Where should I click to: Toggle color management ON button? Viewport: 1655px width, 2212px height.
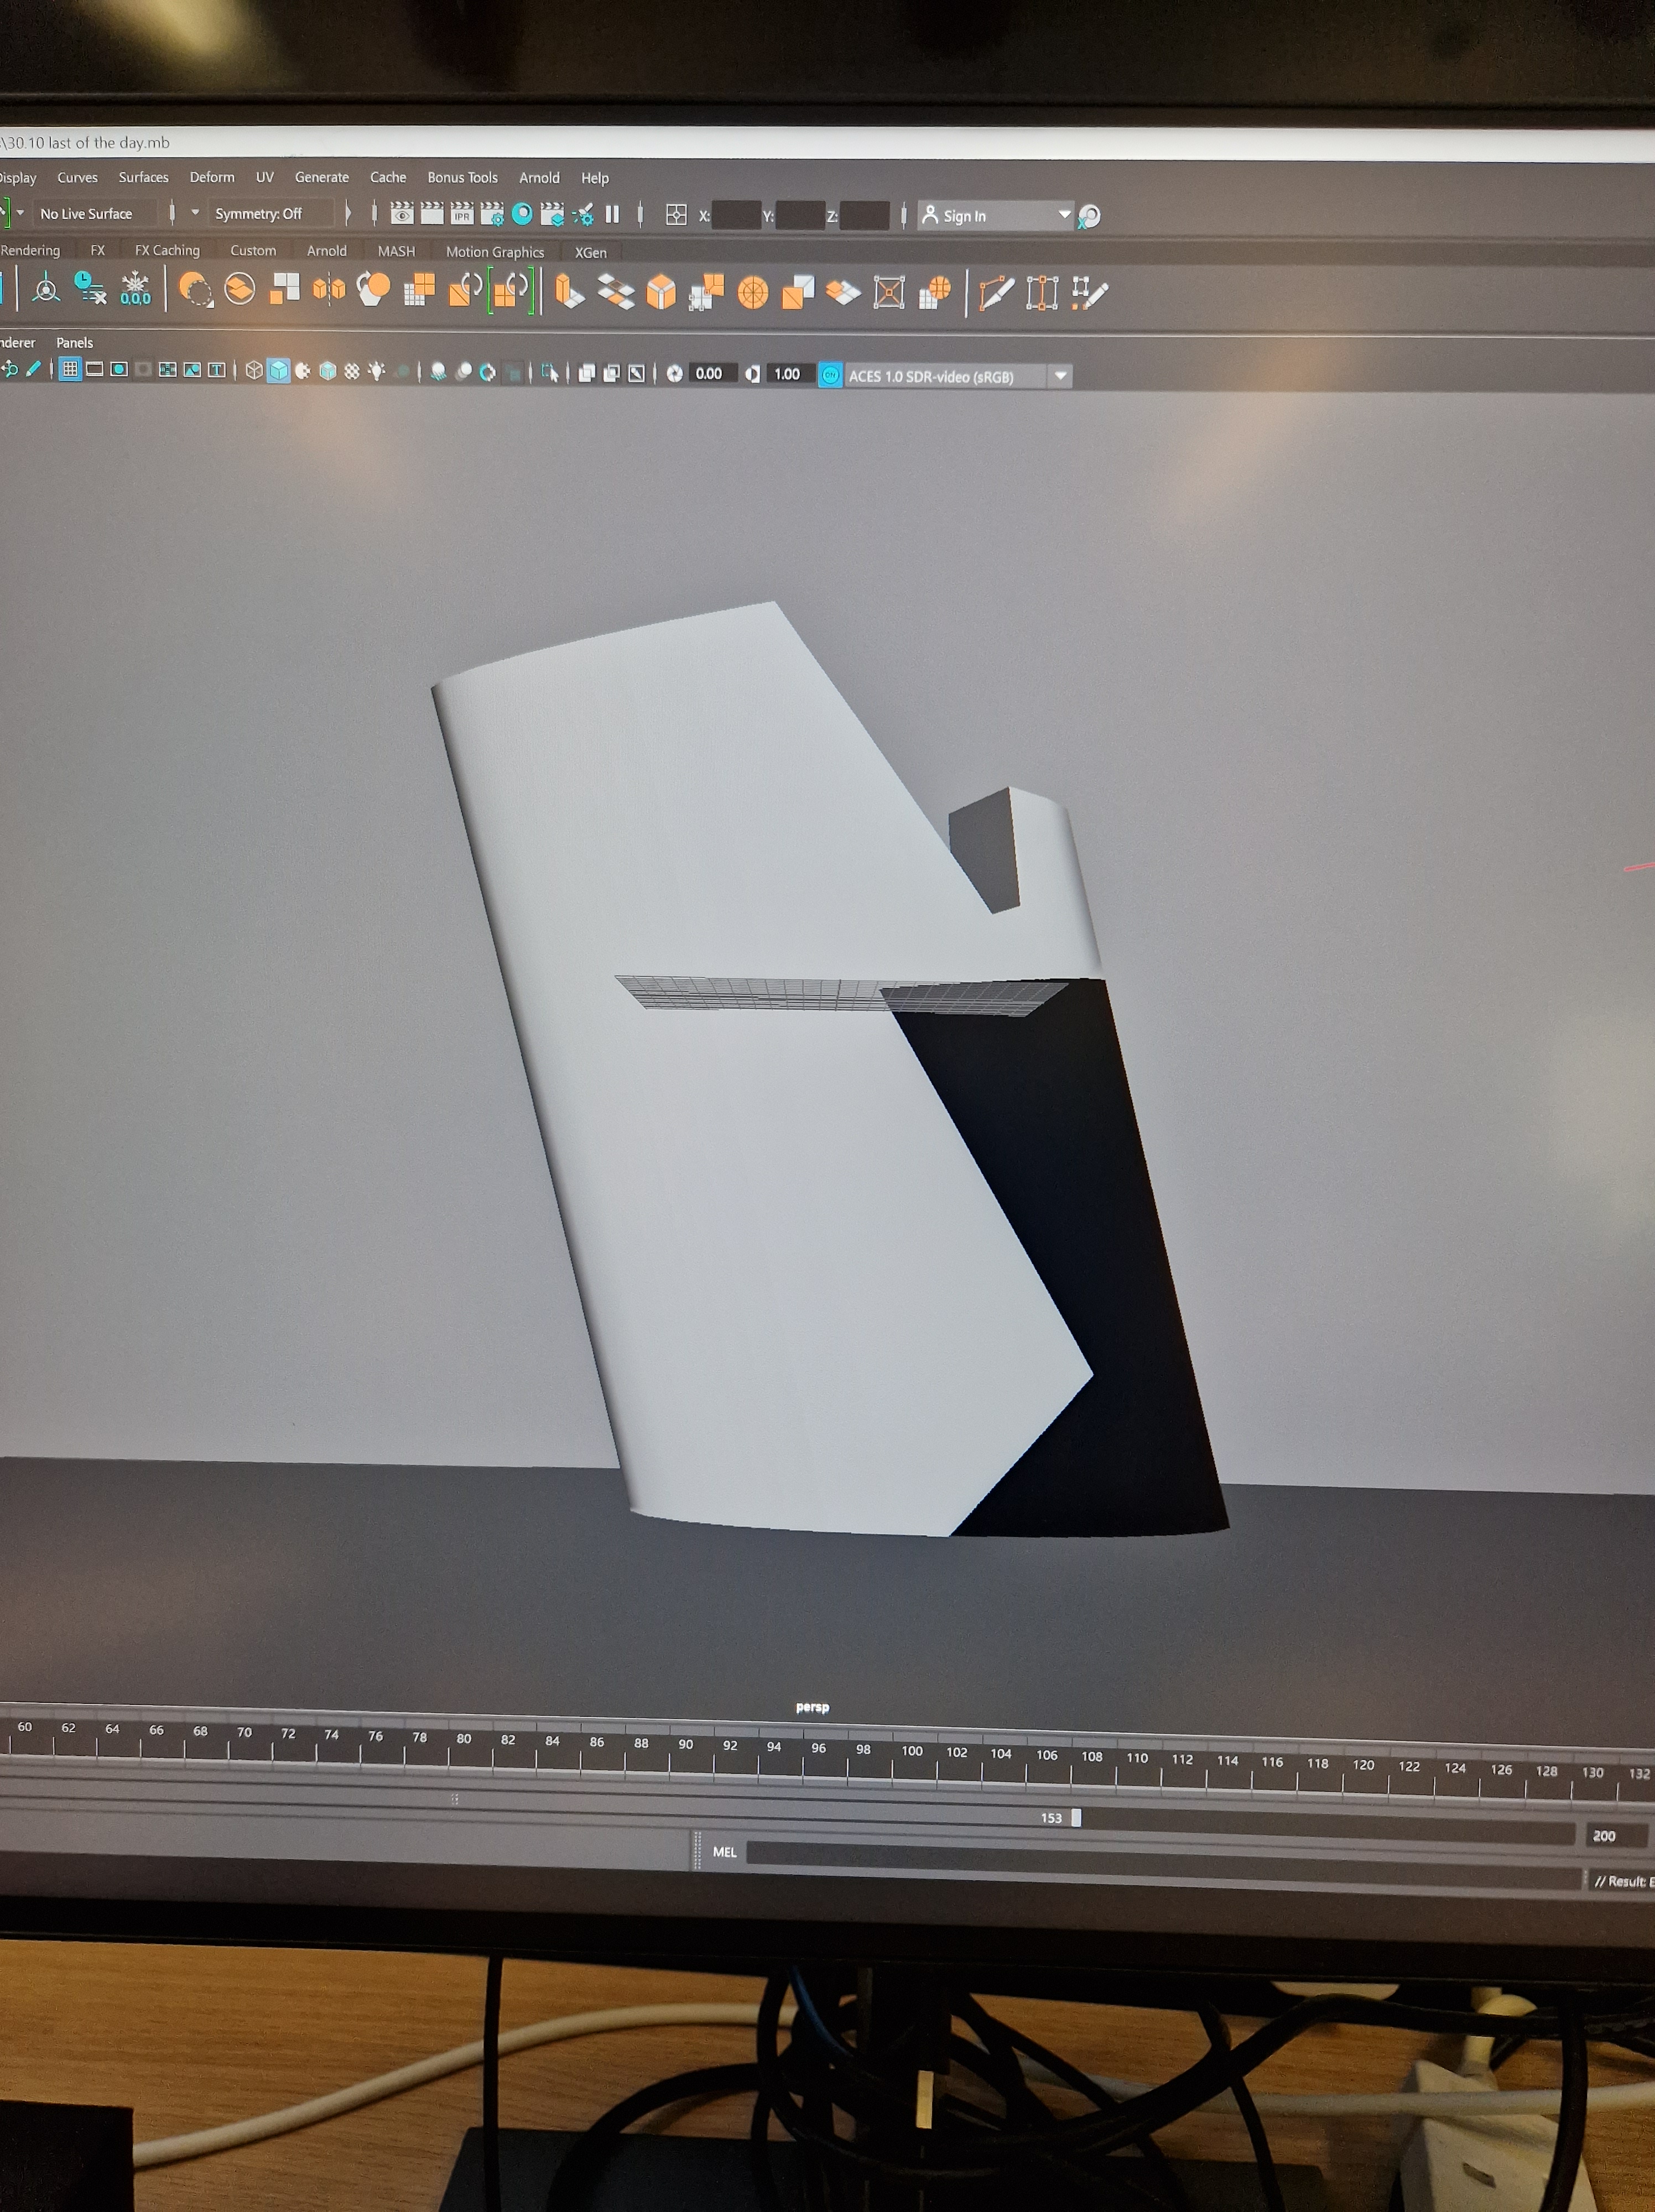click(x=830, y=376)
